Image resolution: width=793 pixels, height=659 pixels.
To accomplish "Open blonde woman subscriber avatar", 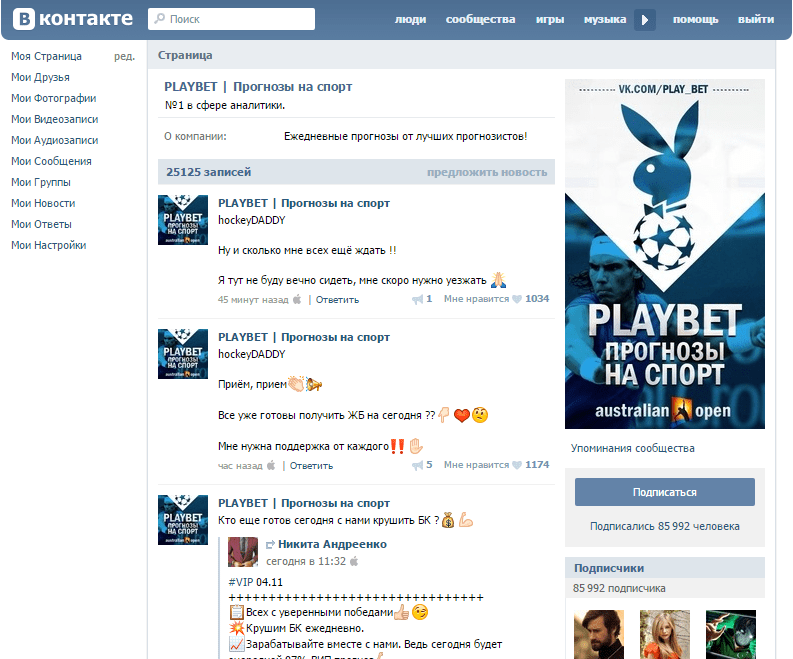I will (x=665, y=634).
